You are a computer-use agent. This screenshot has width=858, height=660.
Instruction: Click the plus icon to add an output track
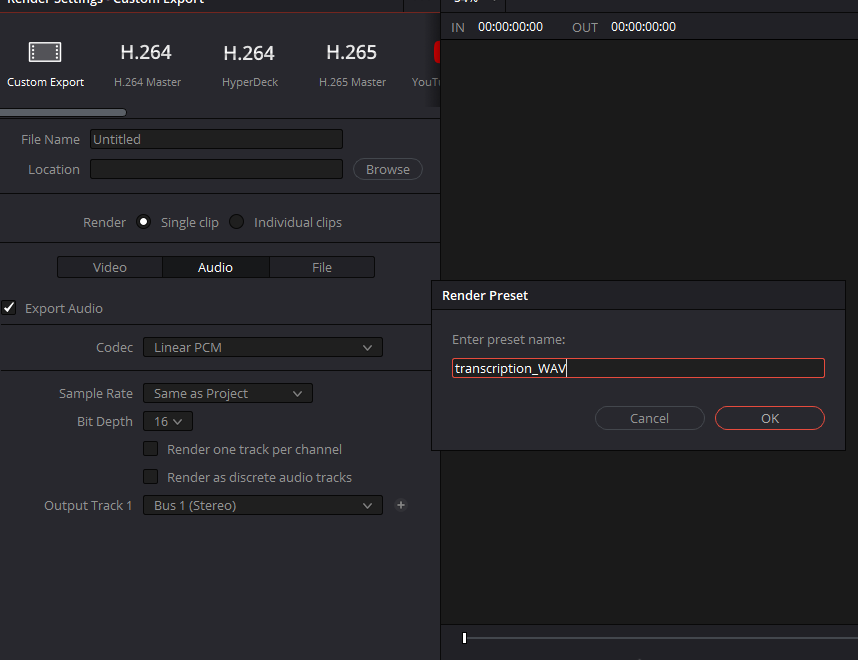pyautogui.click(x=401, y=505)
